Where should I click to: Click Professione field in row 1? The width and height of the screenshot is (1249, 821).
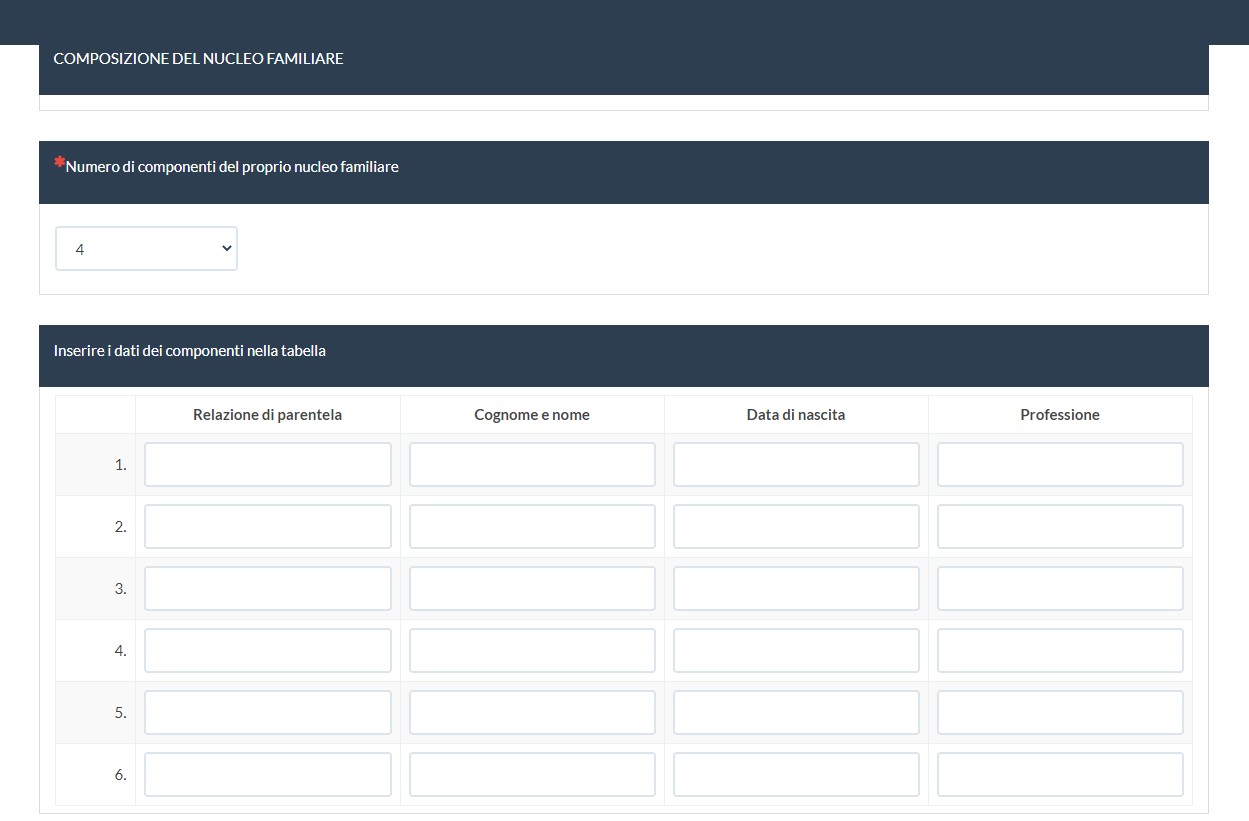point(1060,465)
